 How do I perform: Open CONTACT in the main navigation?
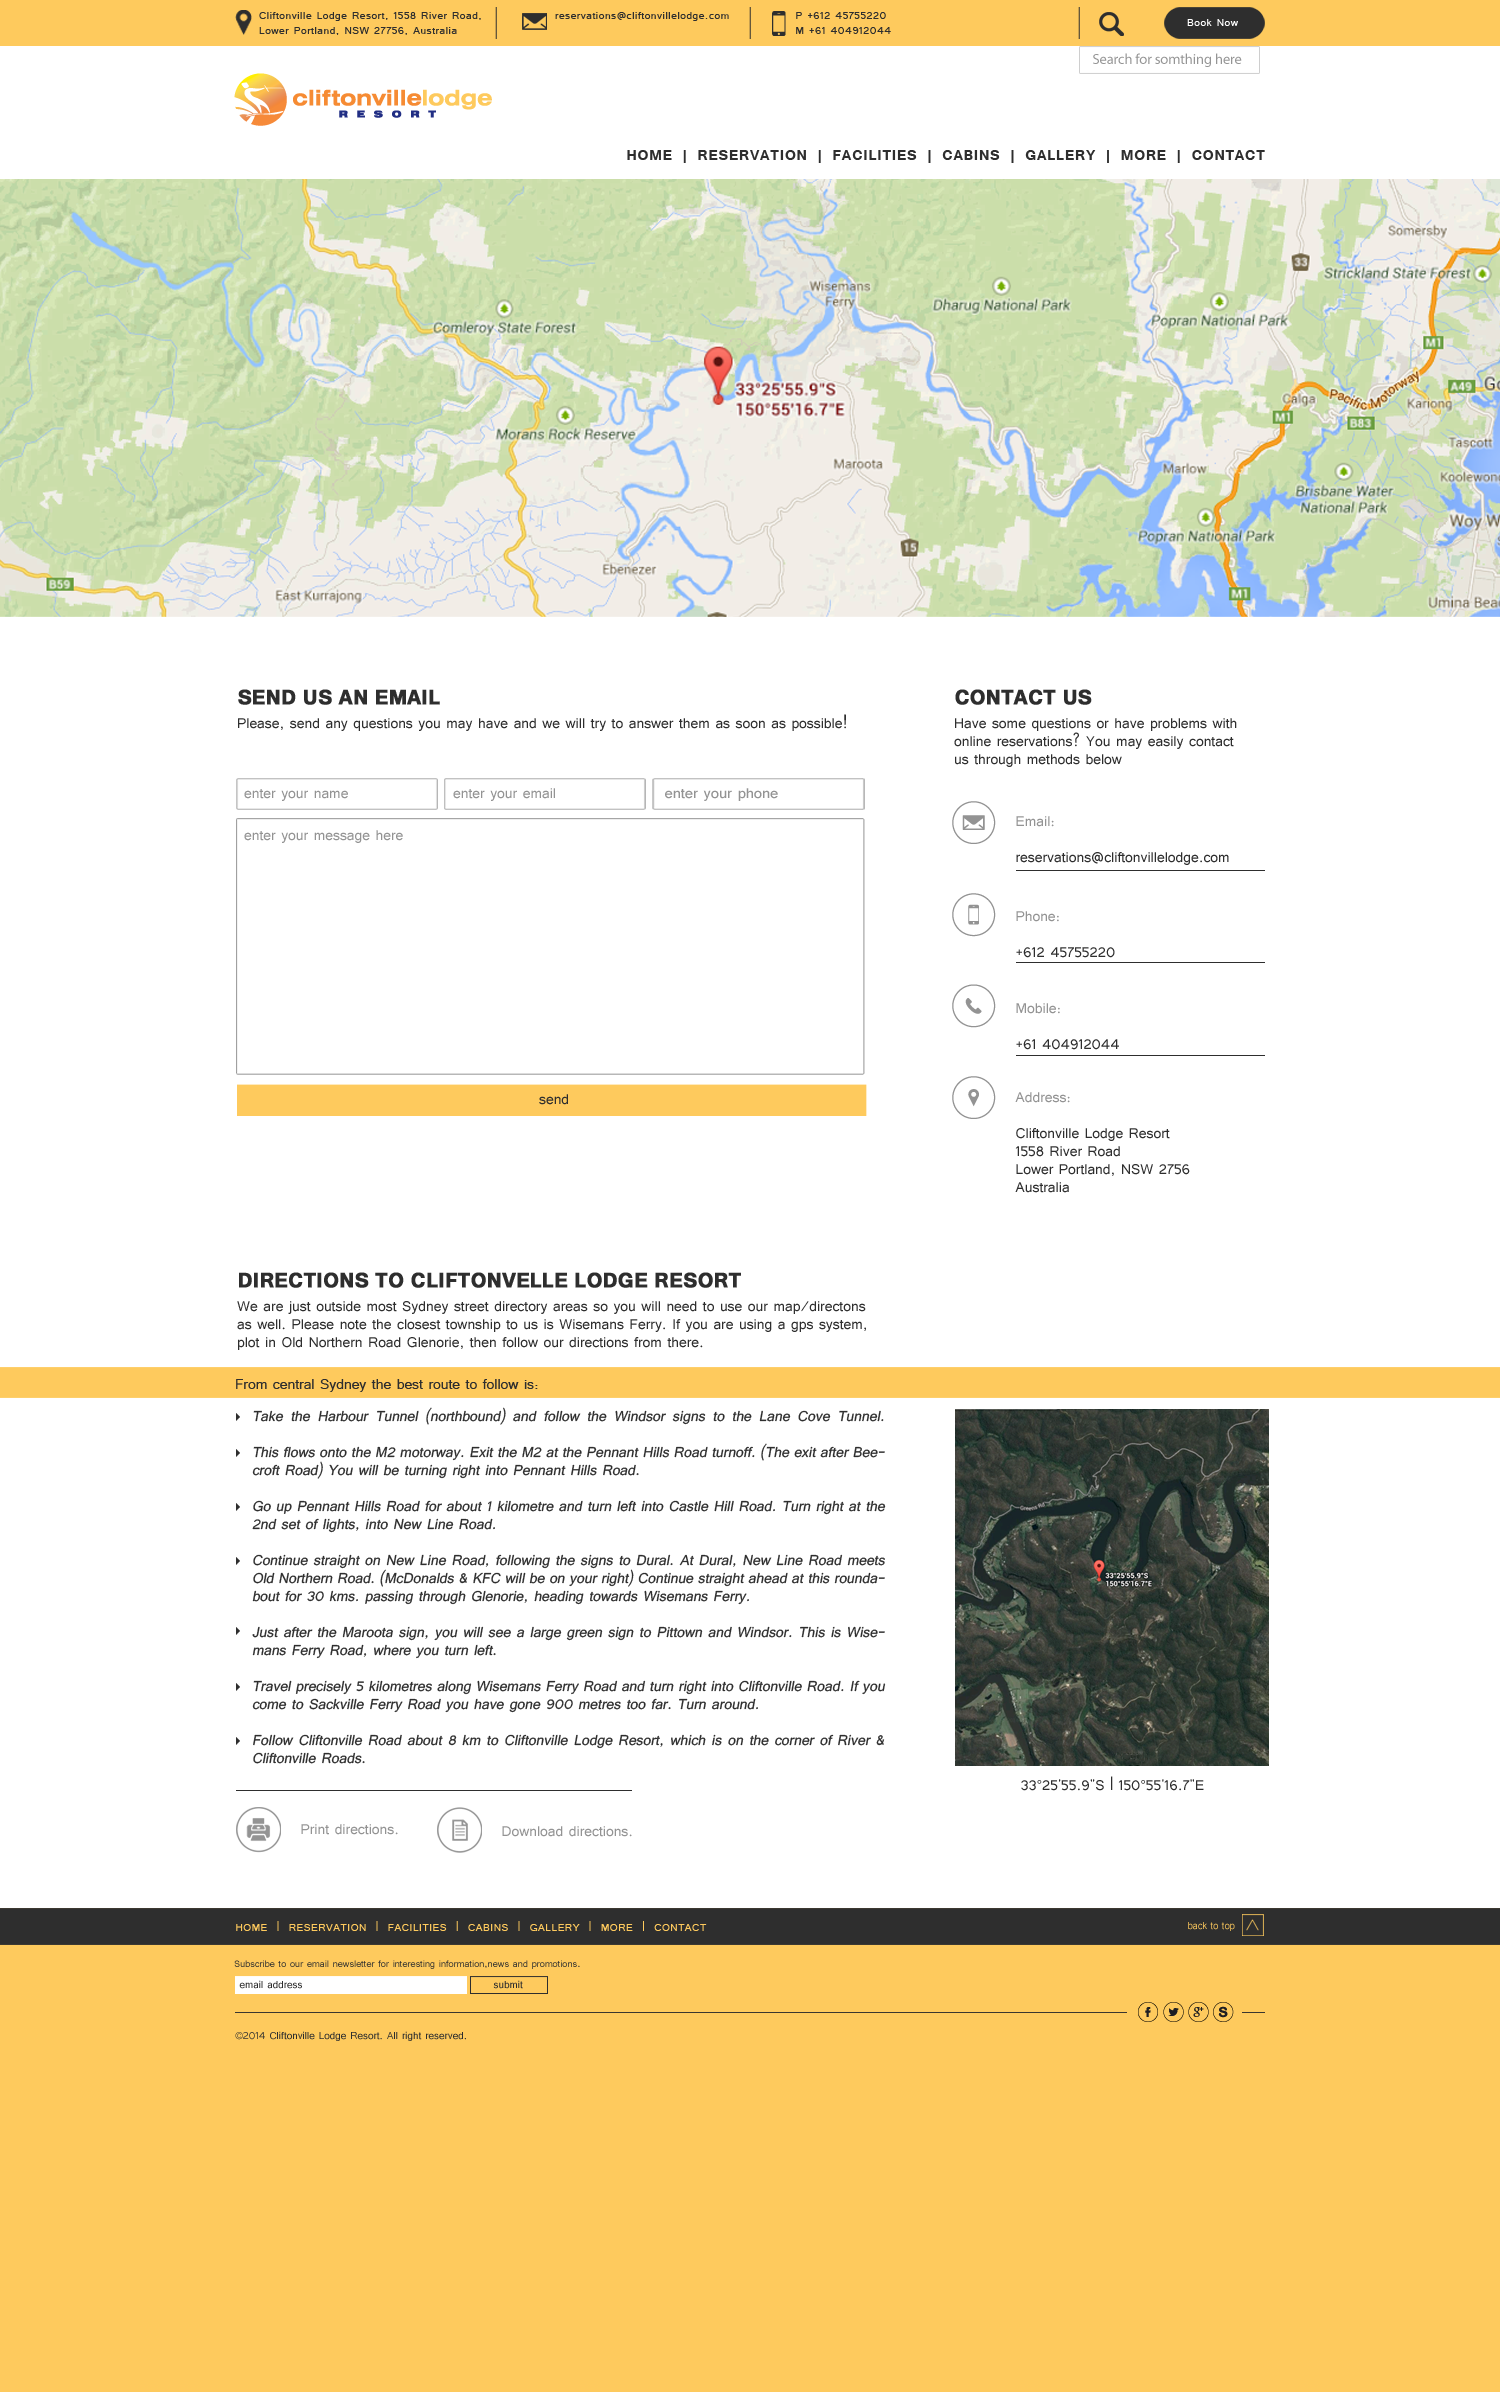1228,155
